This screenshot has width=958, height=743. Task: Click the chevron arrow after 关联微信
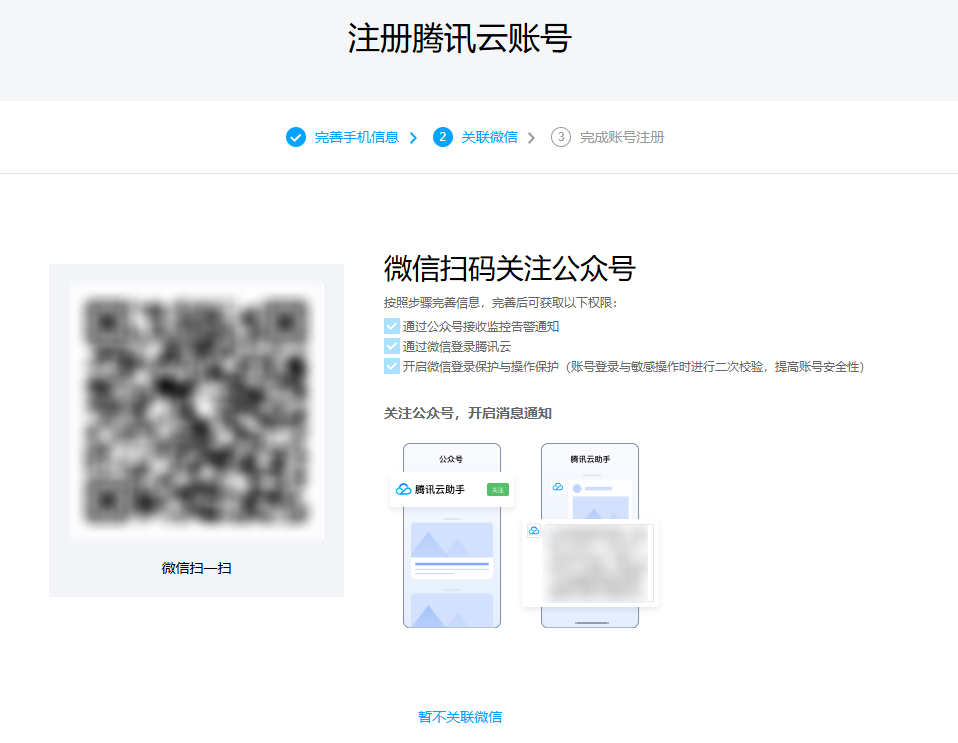tap(531, 138)
